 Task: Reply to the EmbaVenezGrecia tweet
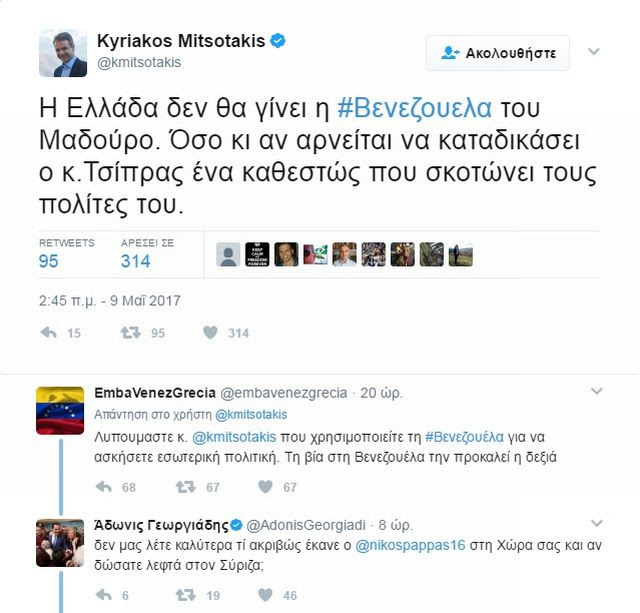(104, 486)
